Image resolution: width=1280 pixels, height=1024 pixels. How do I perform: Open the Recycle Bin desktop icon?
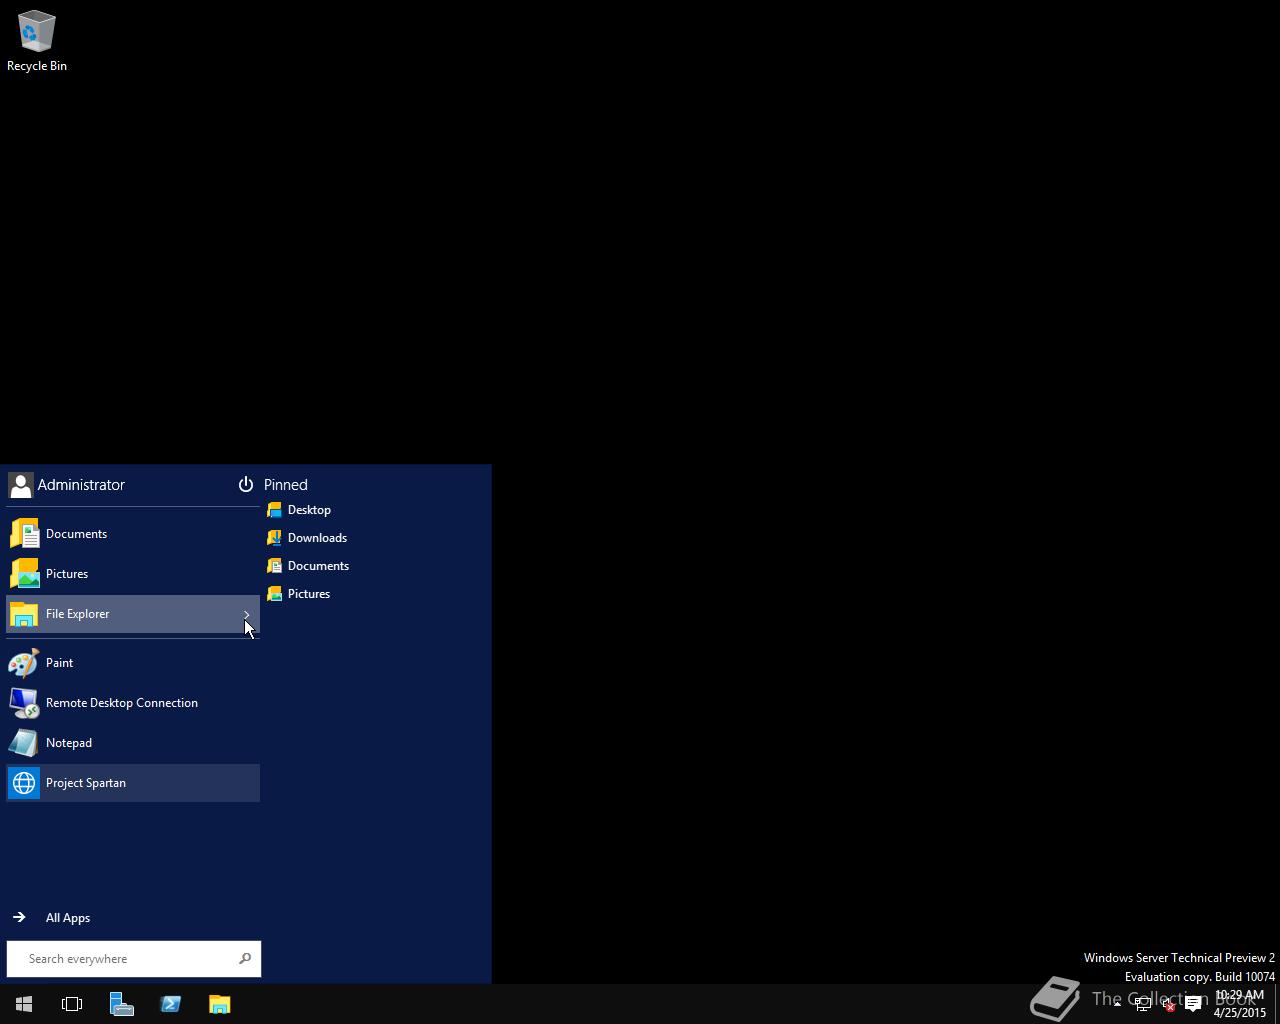click(37, 41)
